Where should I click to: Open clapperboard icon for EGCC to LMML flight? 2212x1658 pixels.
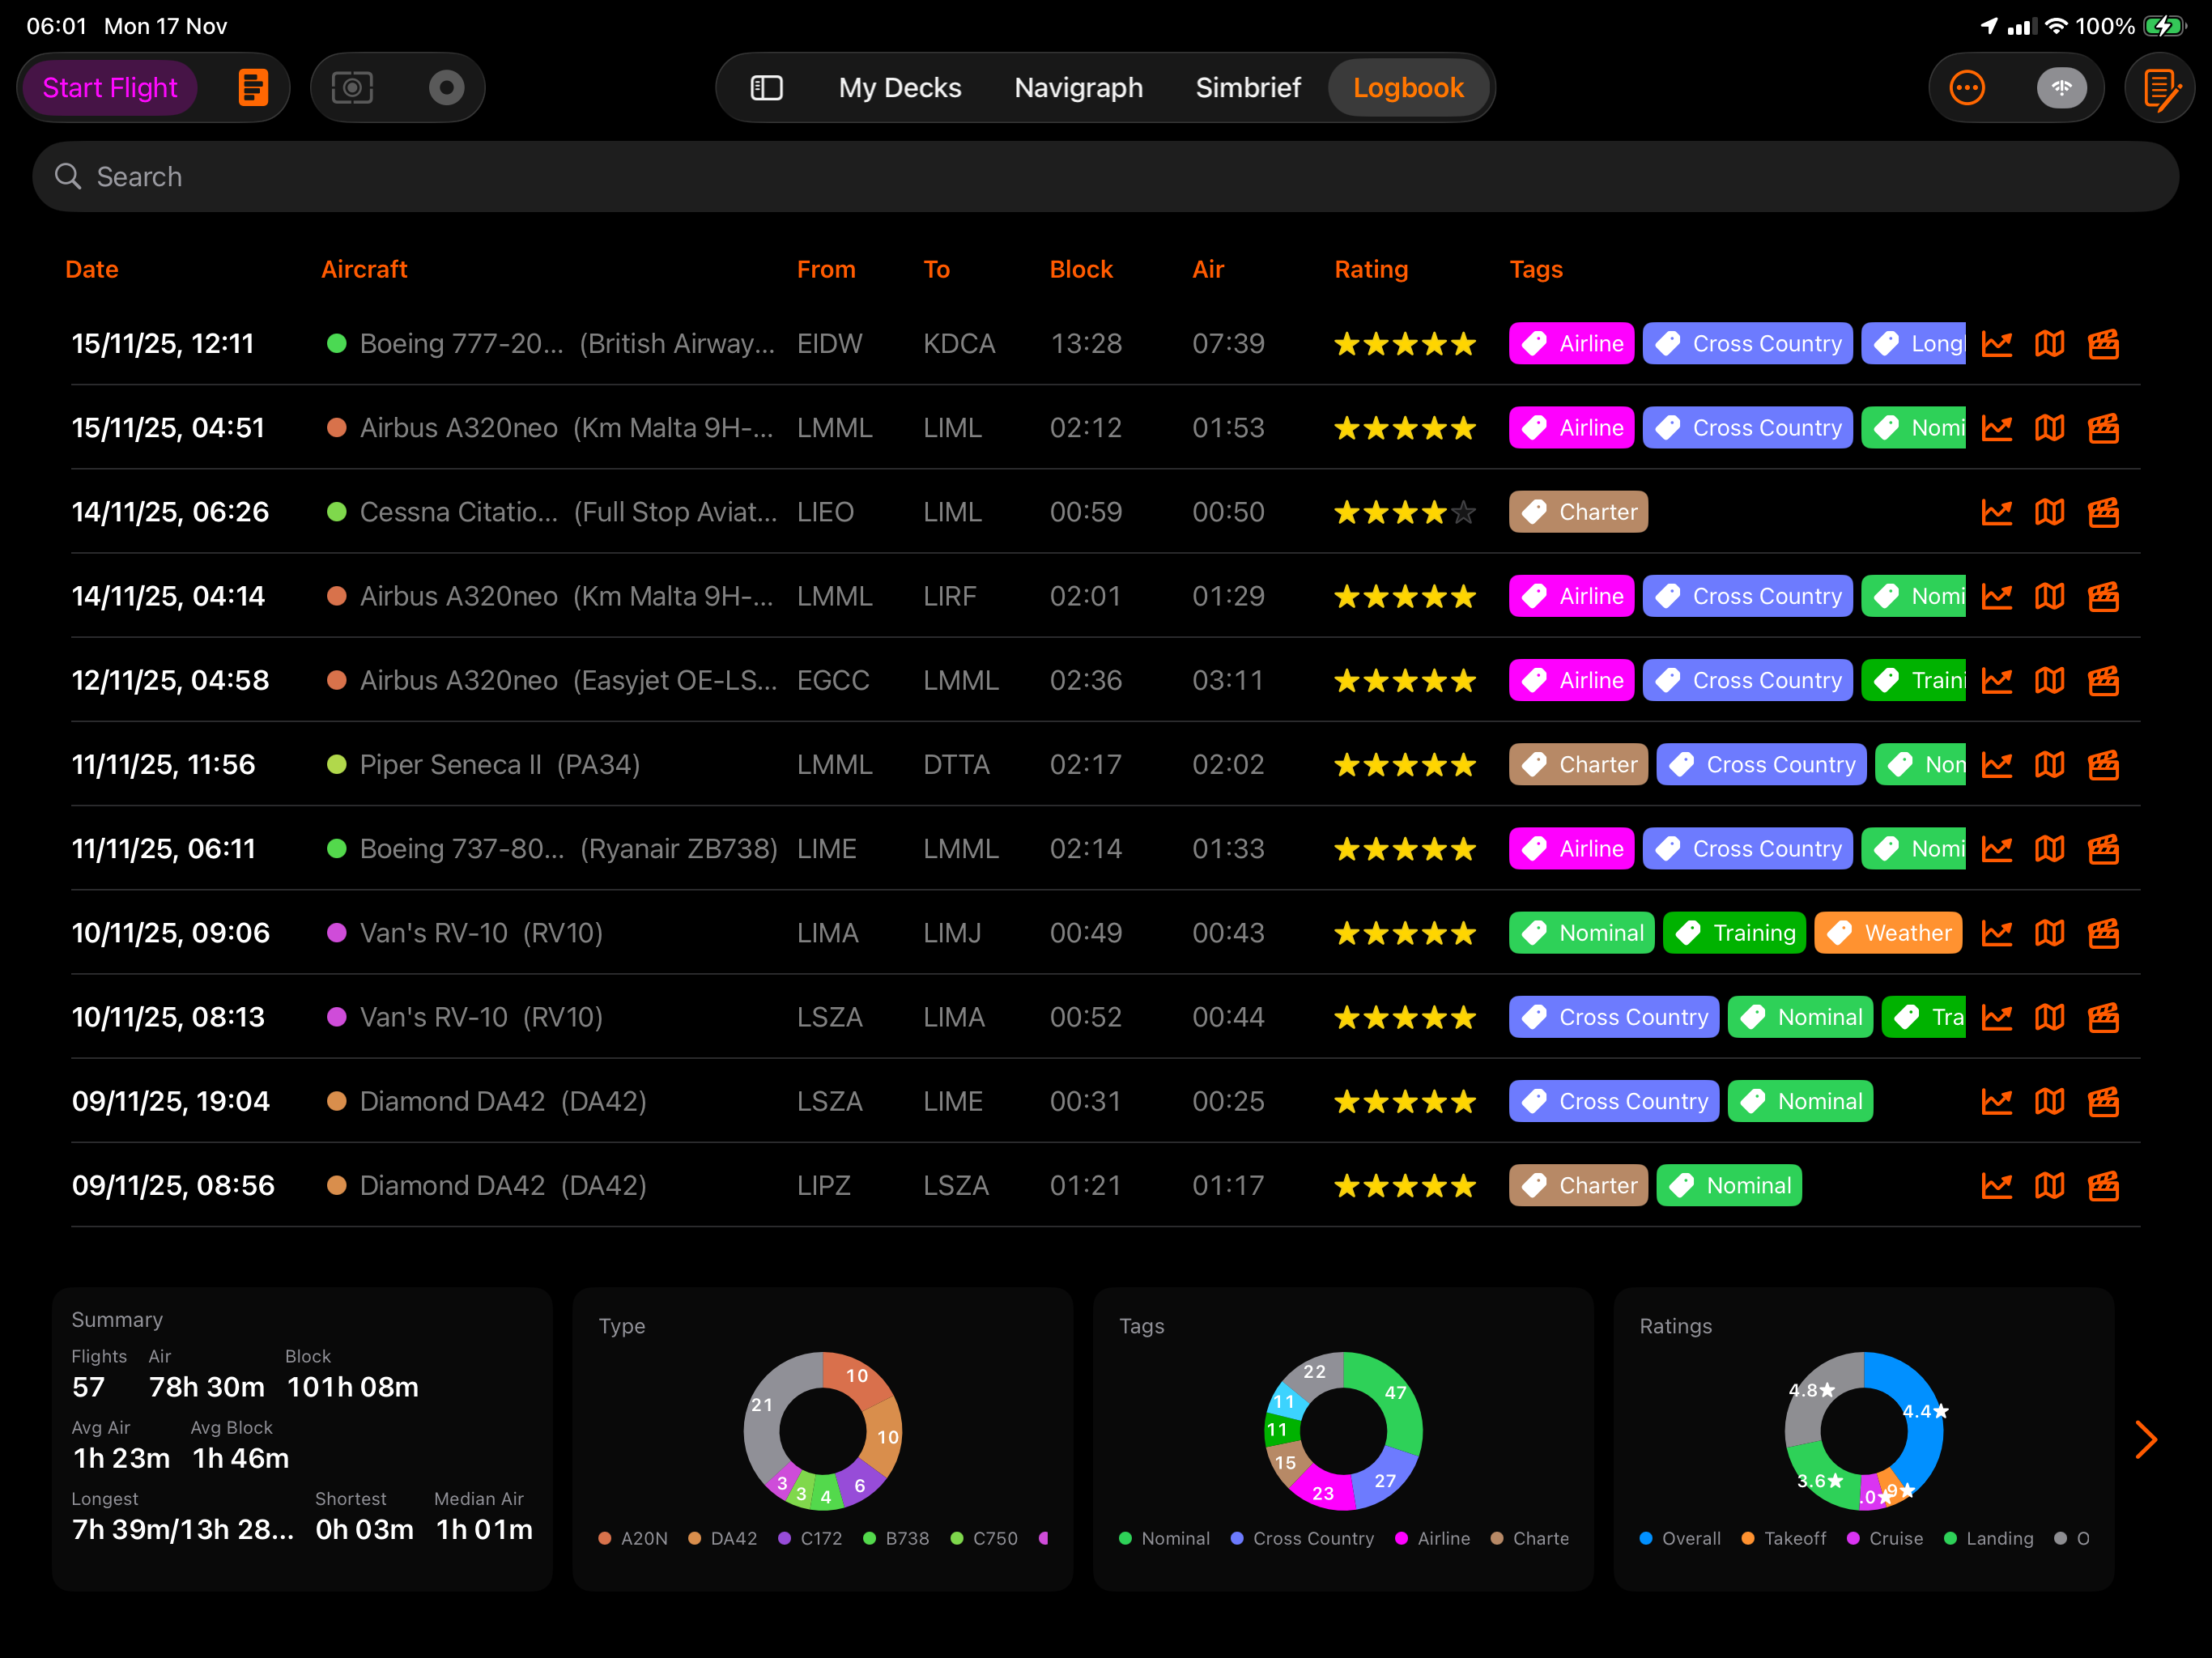(x=2103, y=680)
